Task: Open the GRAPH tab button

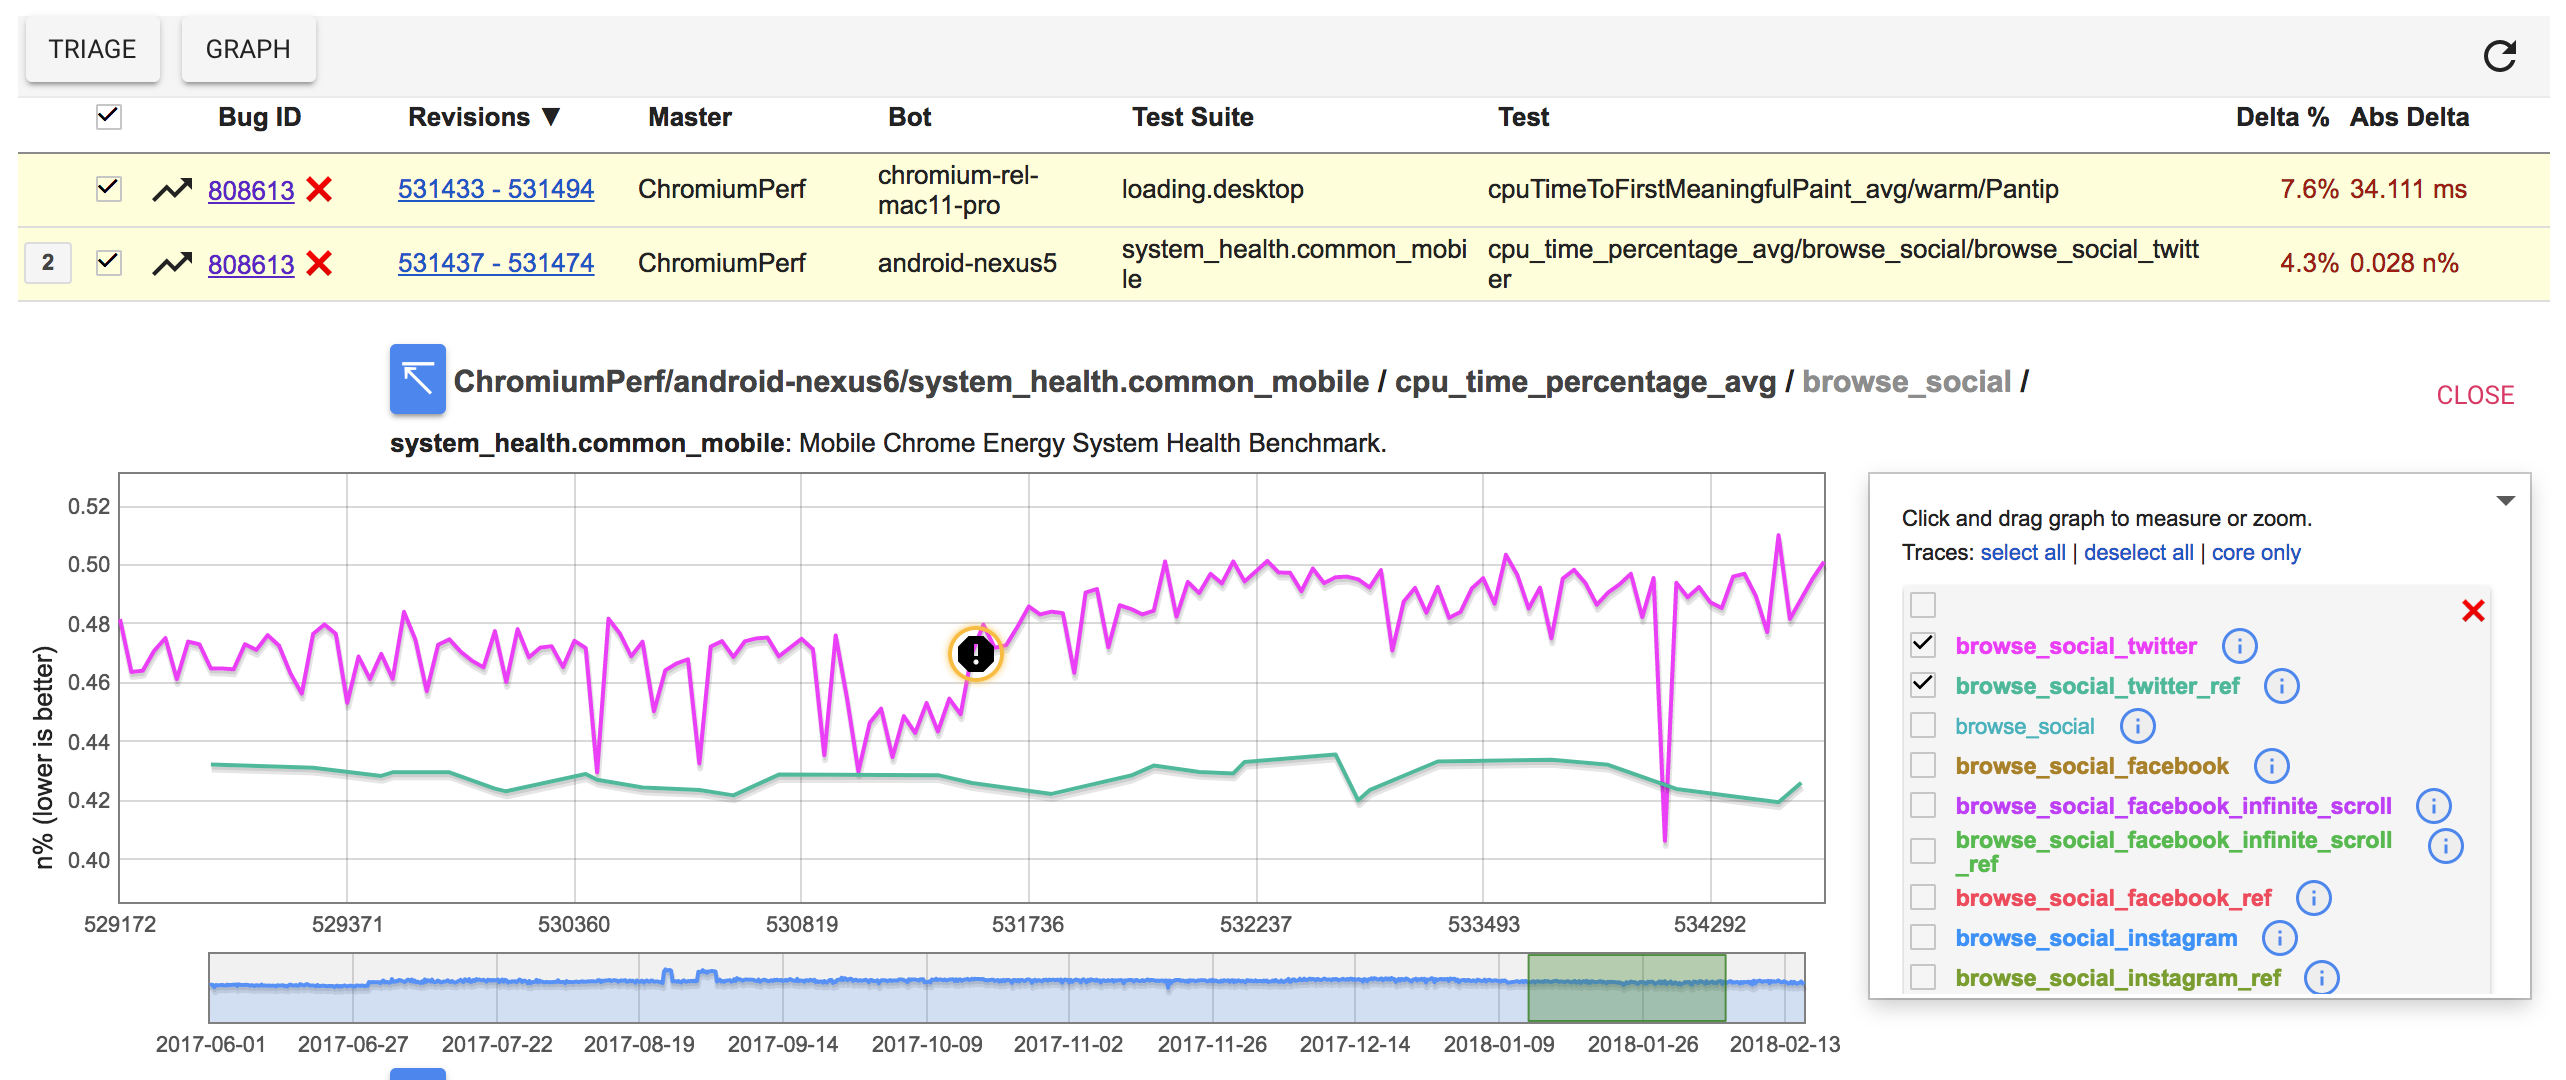Action: [248, 49]
